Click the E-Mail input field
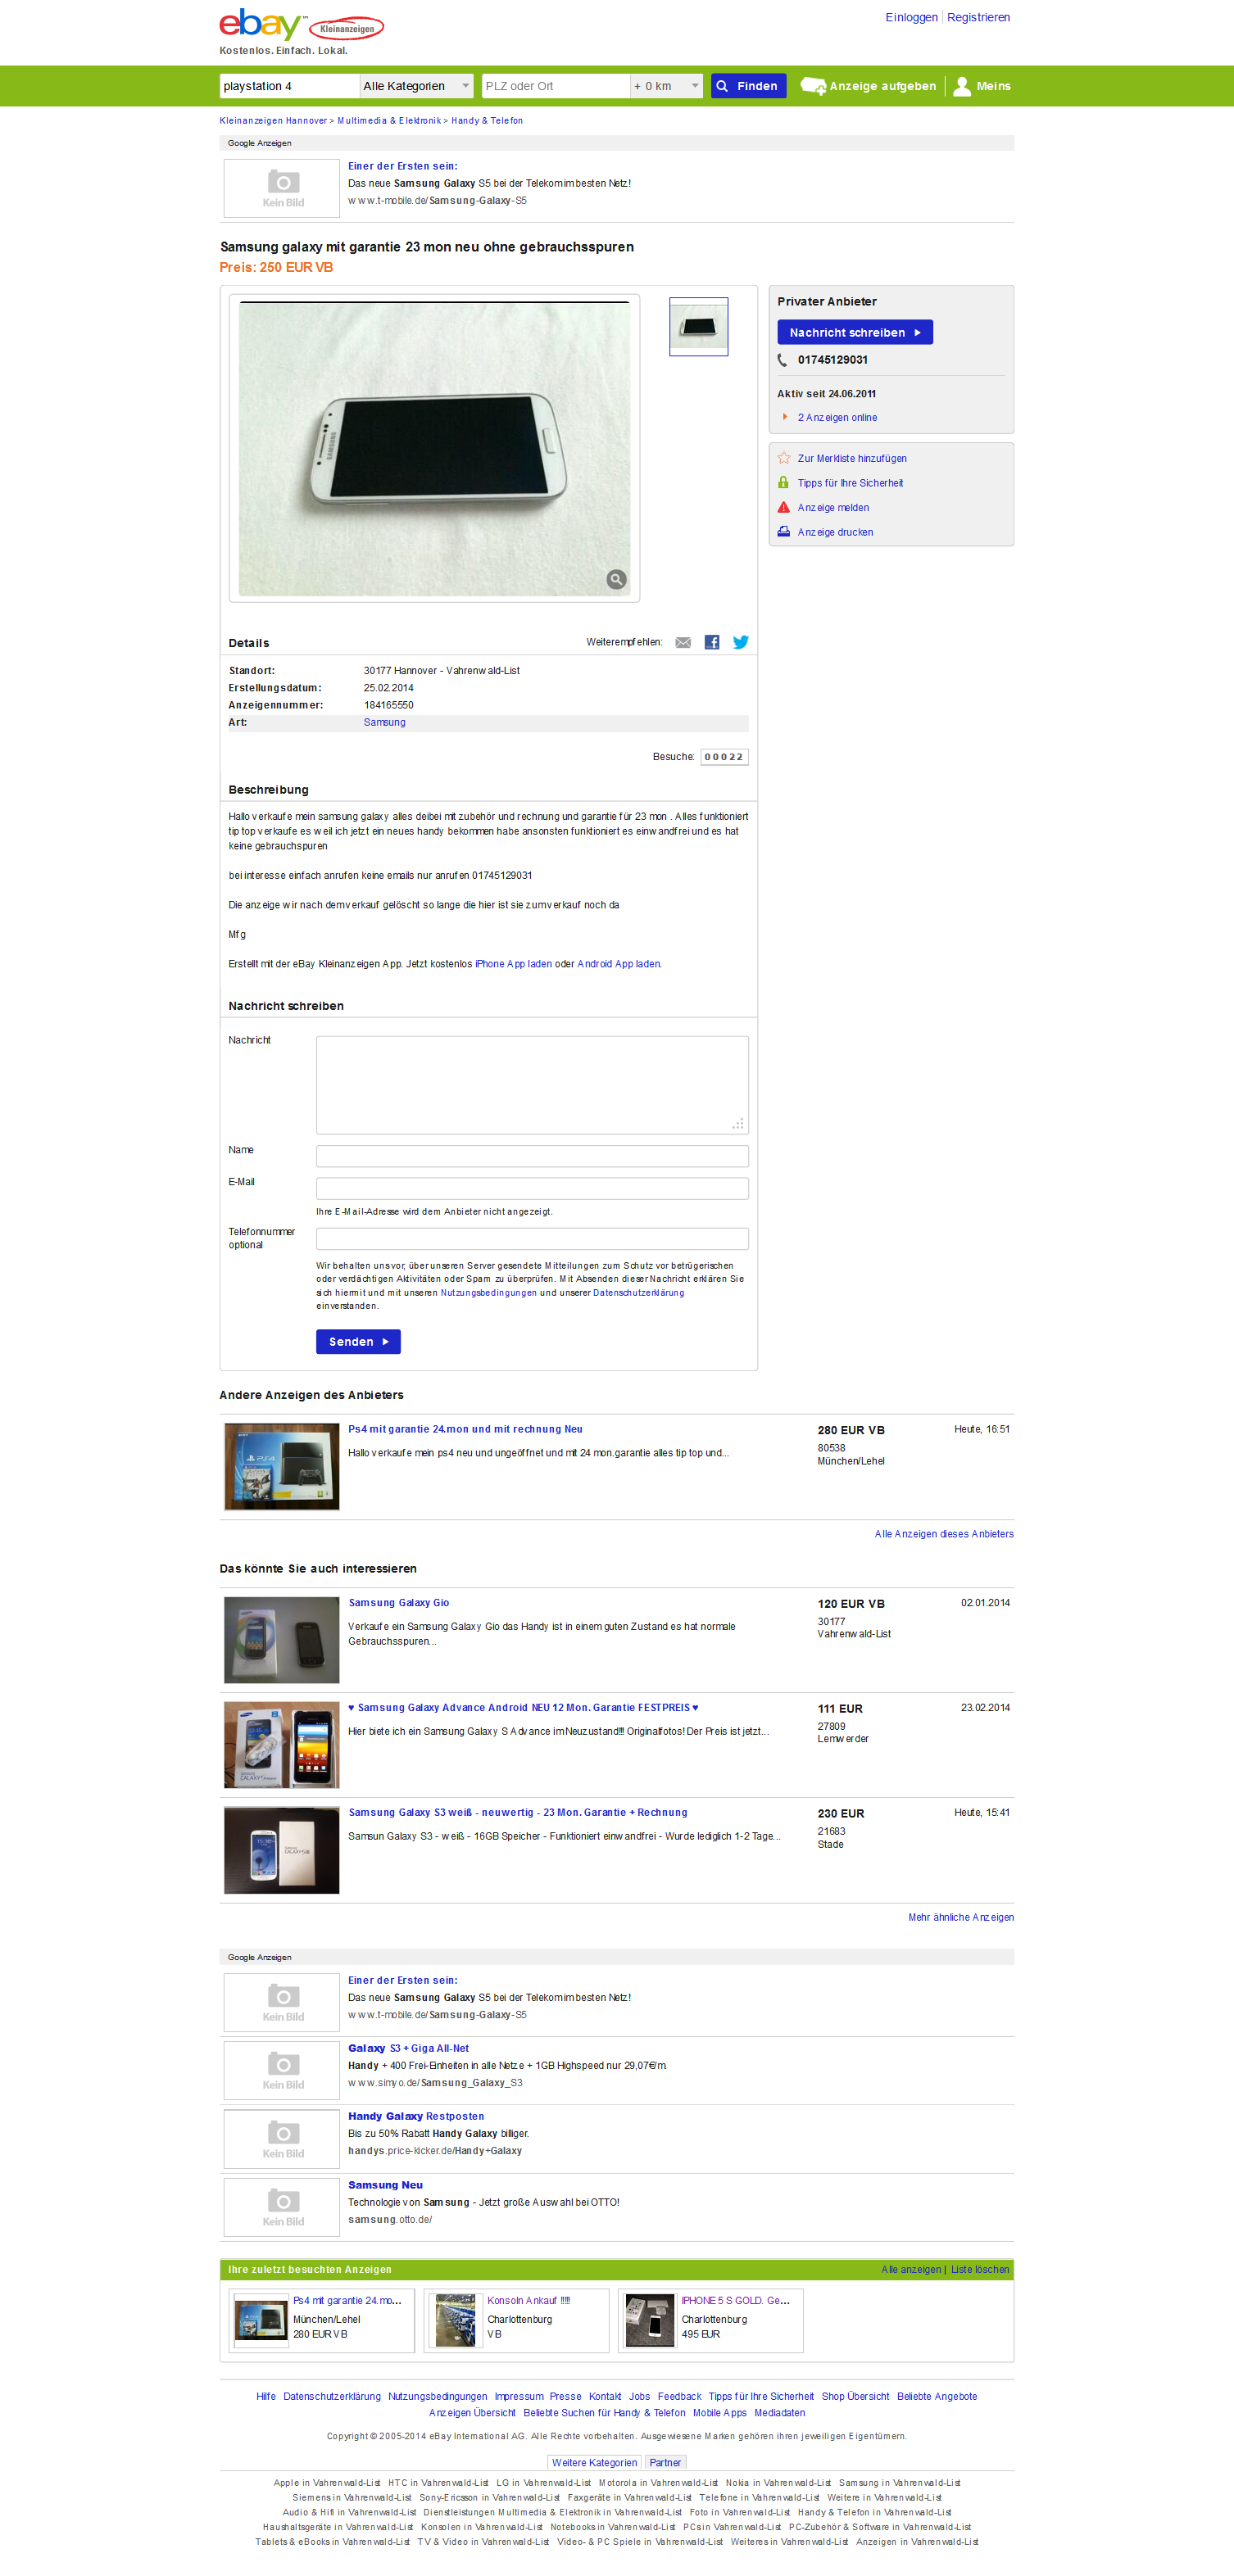Viewport: 1234px width, 2576px height. tap(532, 1188)
